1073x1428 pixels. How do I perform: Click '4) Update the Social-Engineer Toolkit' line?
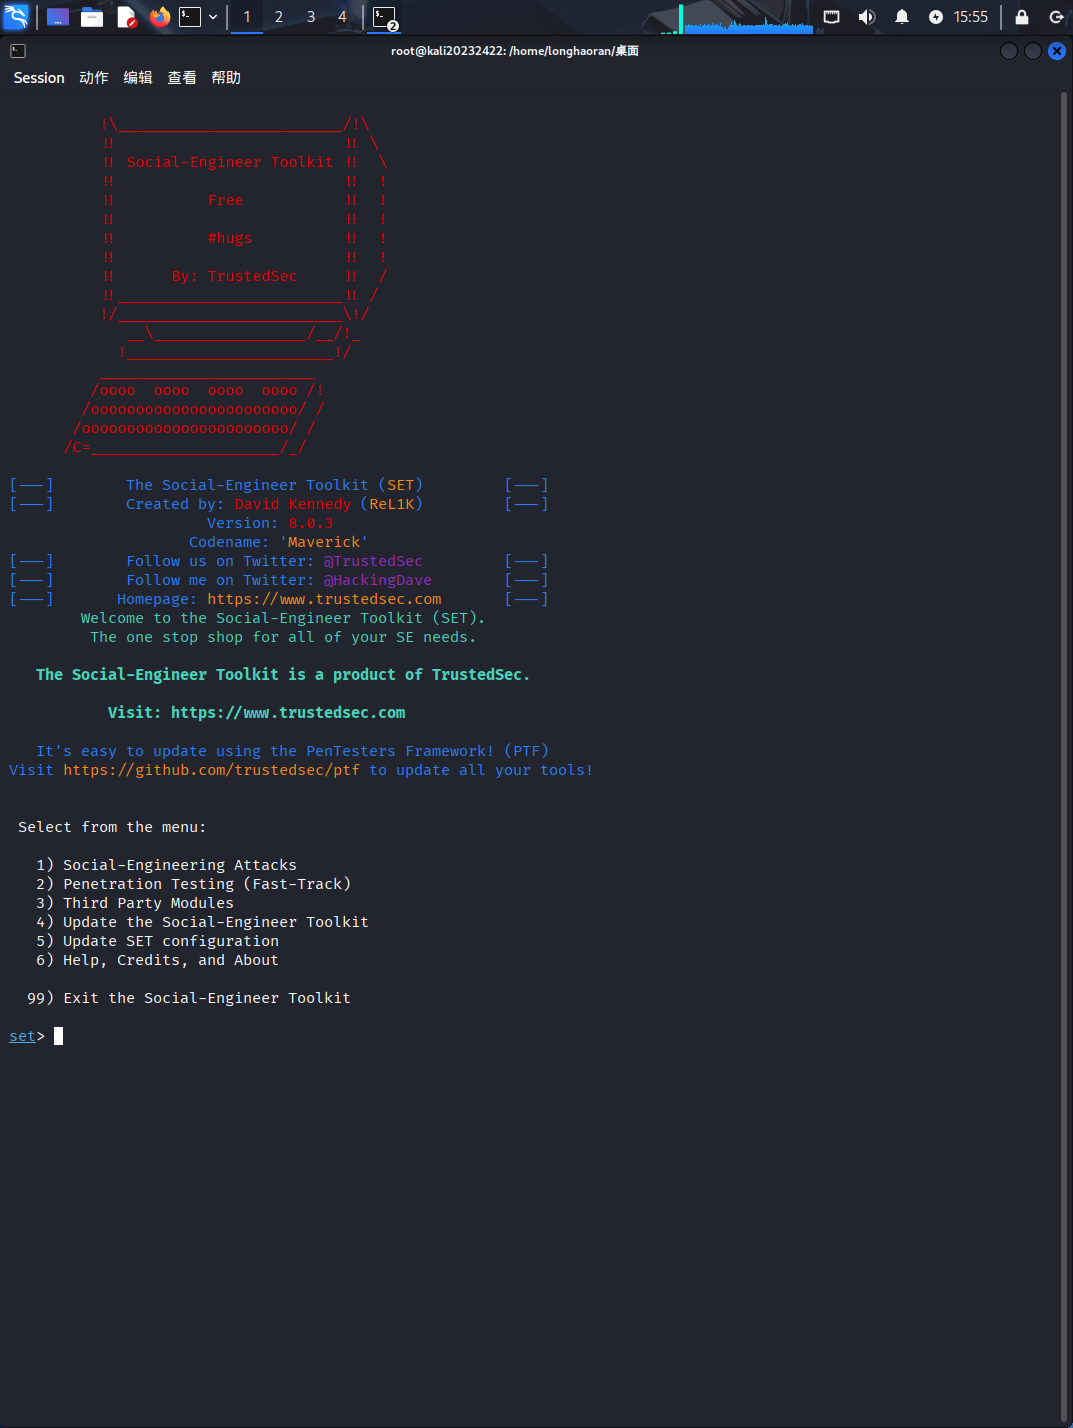[202, 922]
